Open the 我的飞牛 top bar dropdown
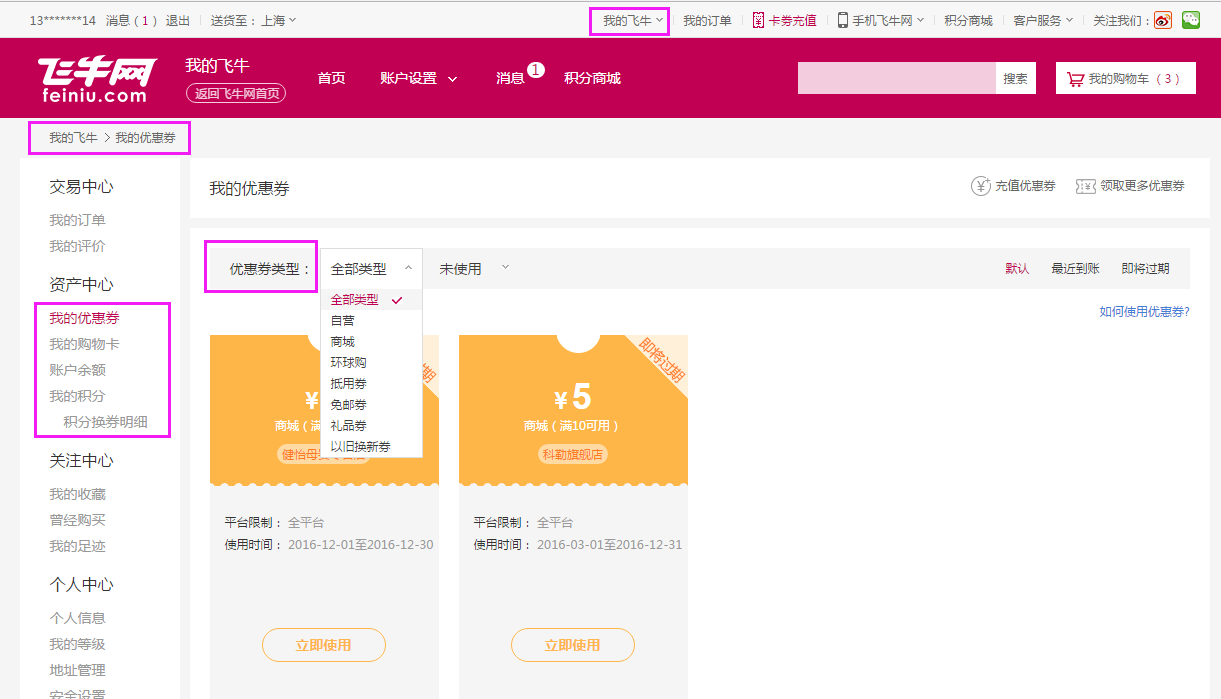Viewport: 1221px width, 699px height. coord(632,20)
